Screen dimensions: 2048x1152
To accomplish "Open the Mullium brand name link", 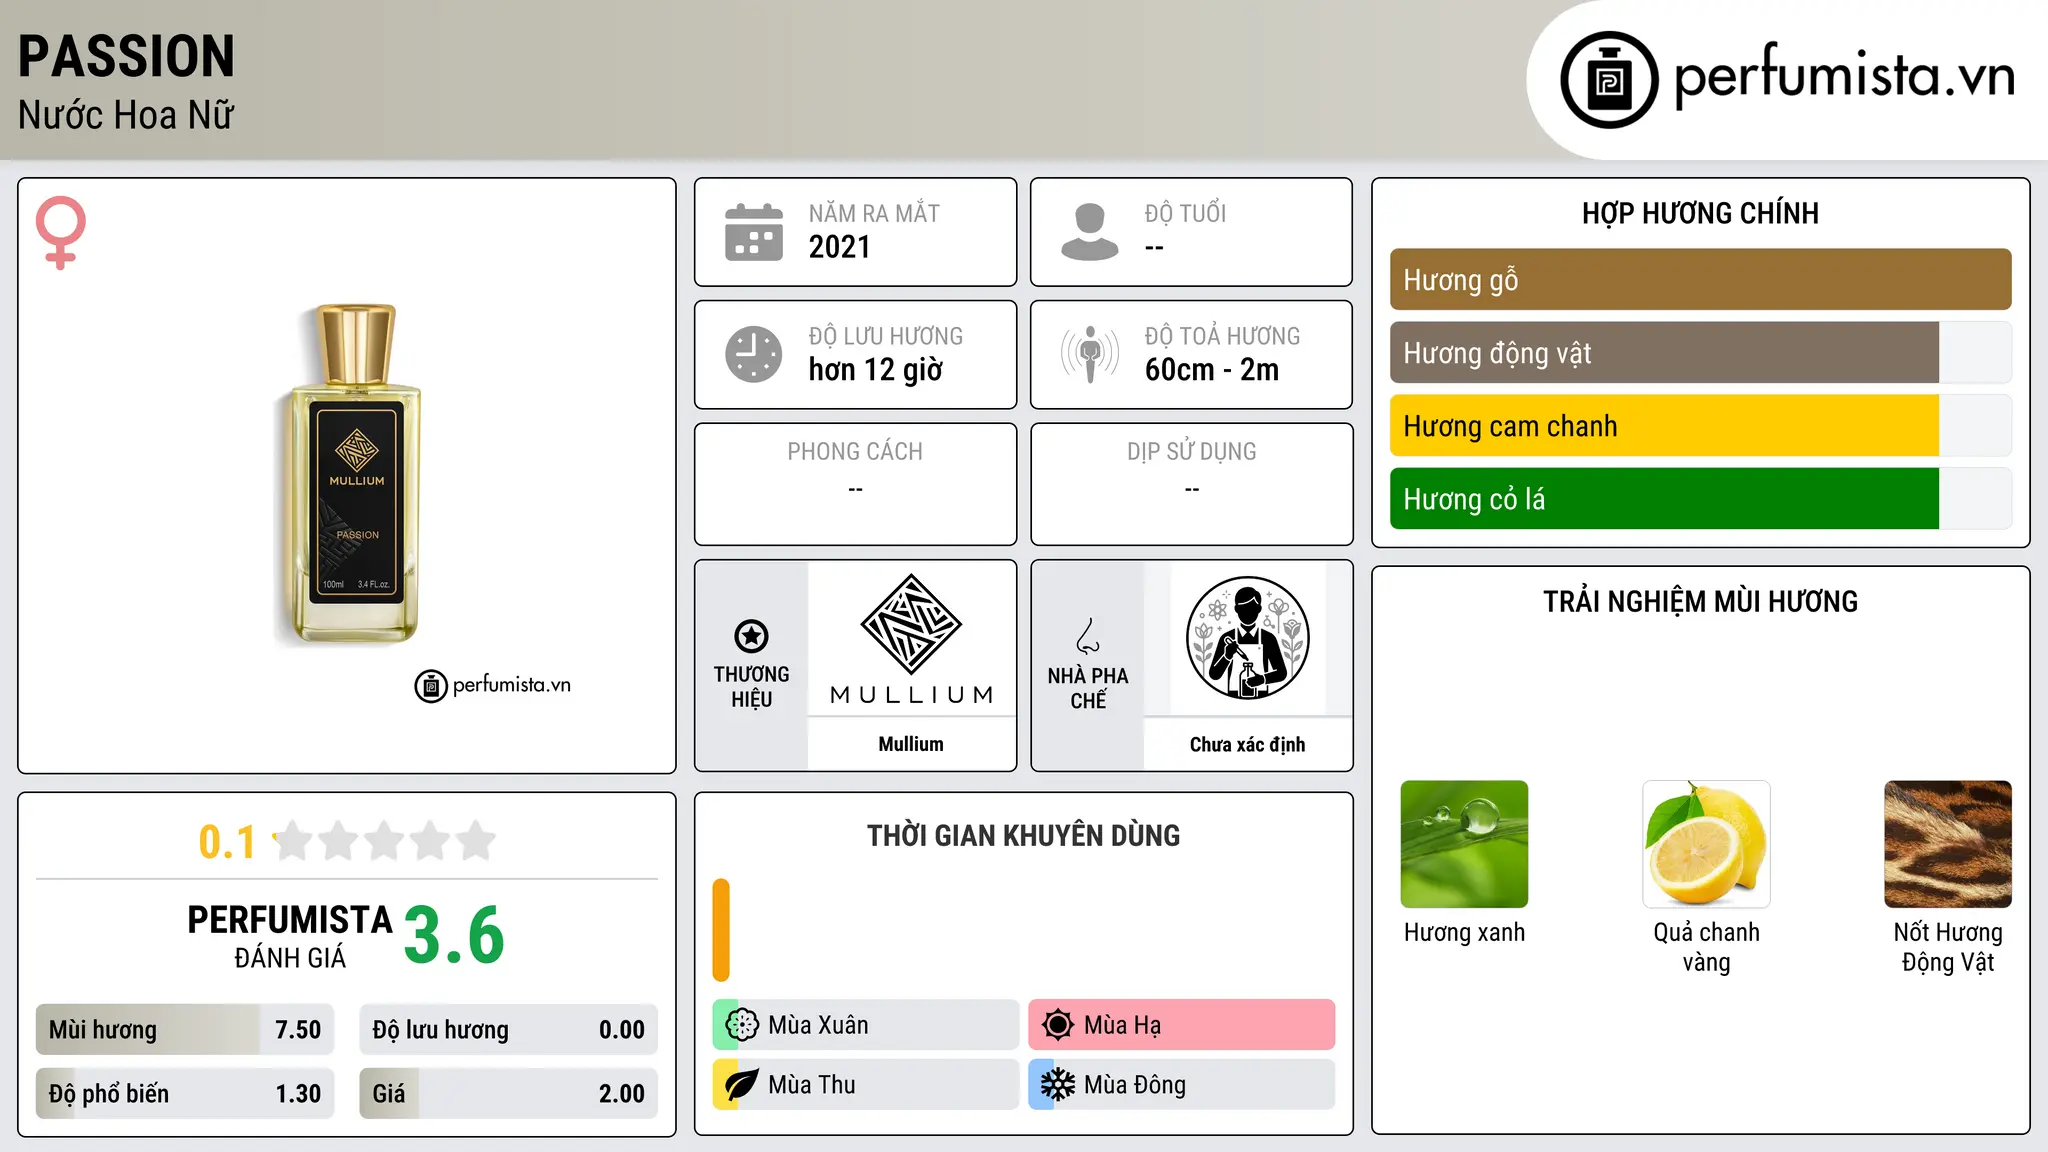I will pos(911,744).
